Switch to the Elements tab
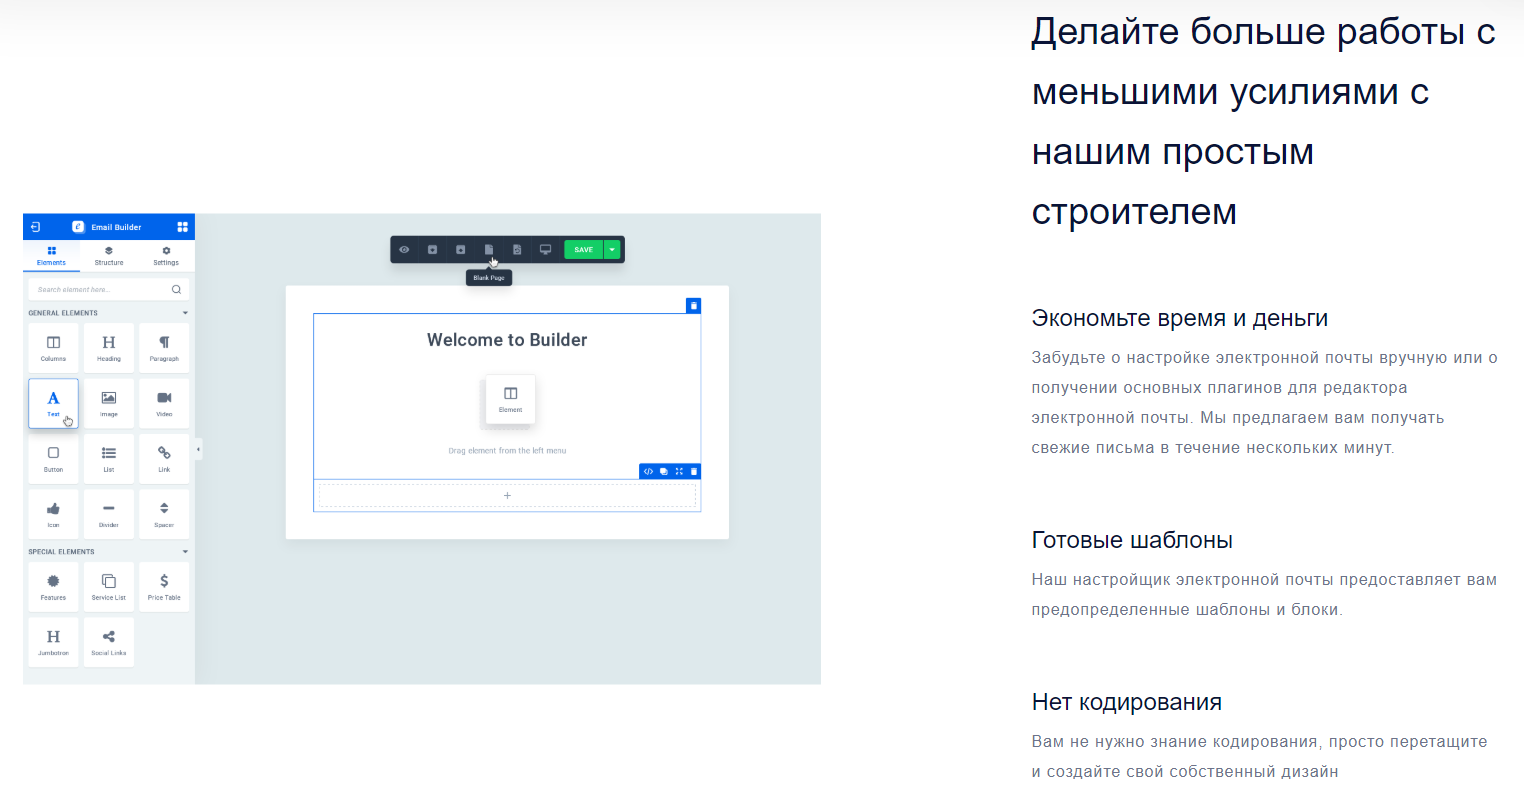This screenshot has width=1524, height=800. coord(51,256)
